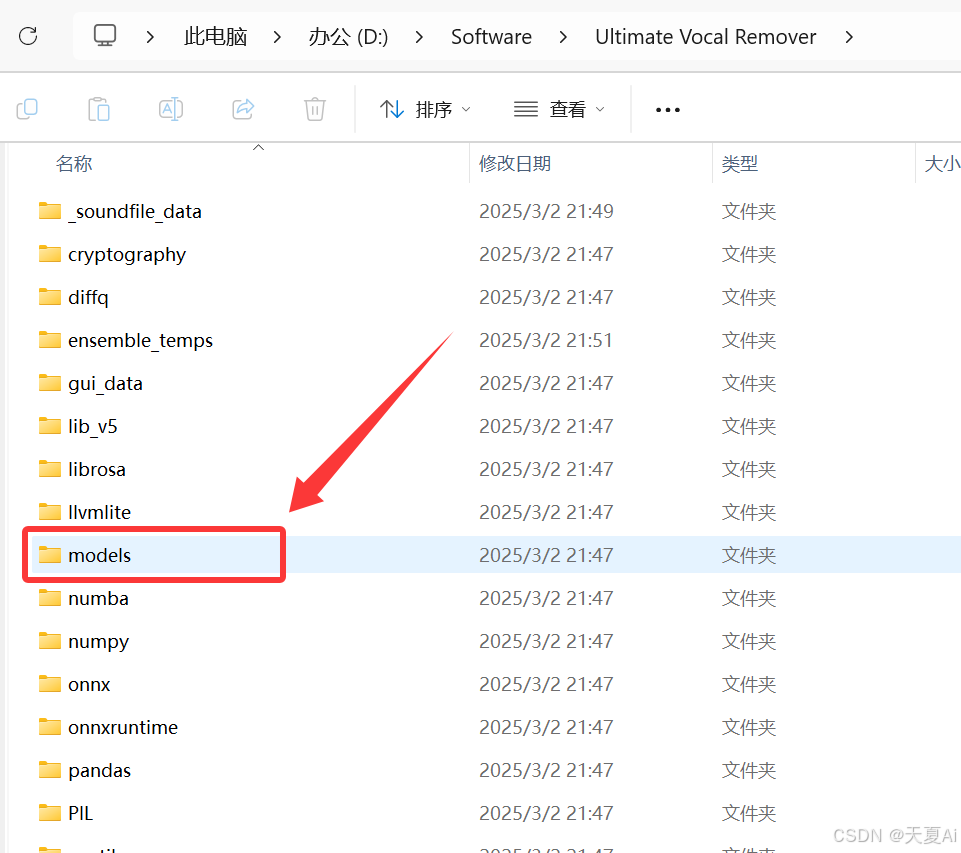Viewport: 961px width, 853px height.
Task: Sort by the 修改日期 column header
Action: 515,164
